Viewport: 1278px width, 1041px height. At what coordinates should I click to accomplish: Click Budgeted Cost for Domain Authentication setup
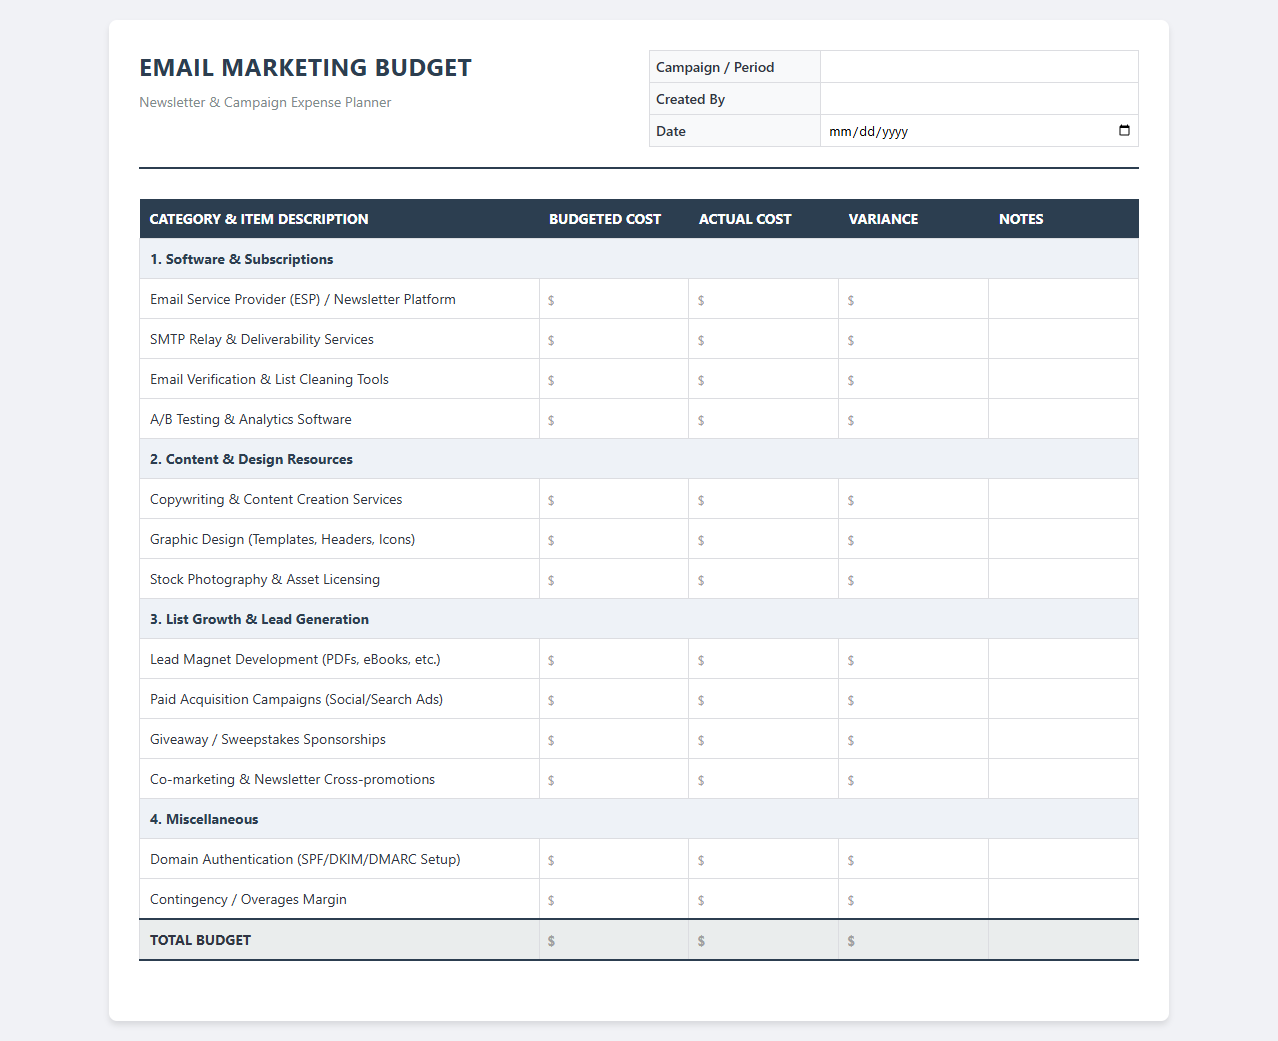(x=614, y=859)
